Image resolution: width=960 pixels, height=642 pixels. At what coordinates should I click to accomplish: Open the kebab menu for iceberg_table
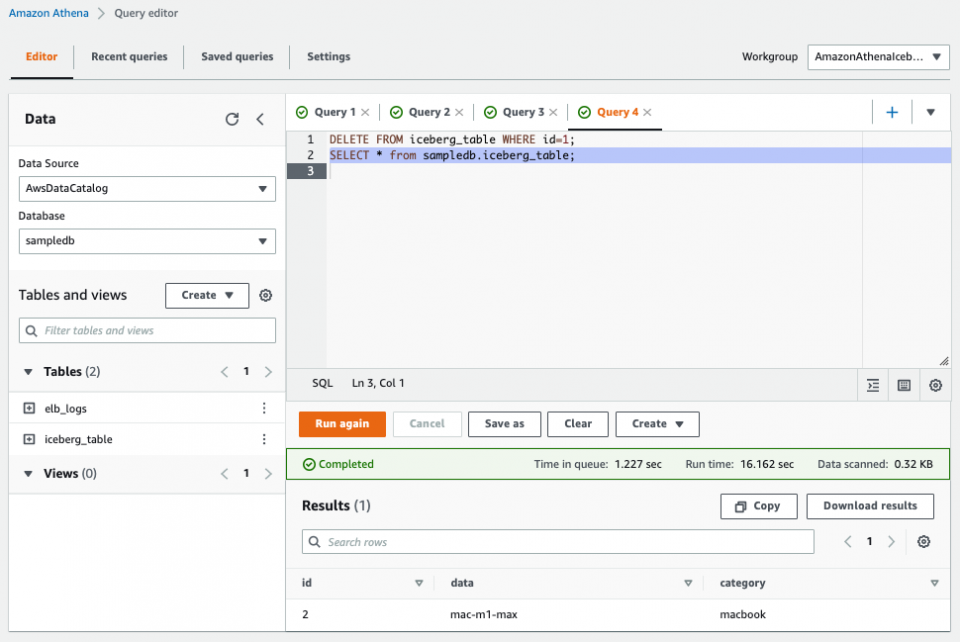click(x=263, y=439)
